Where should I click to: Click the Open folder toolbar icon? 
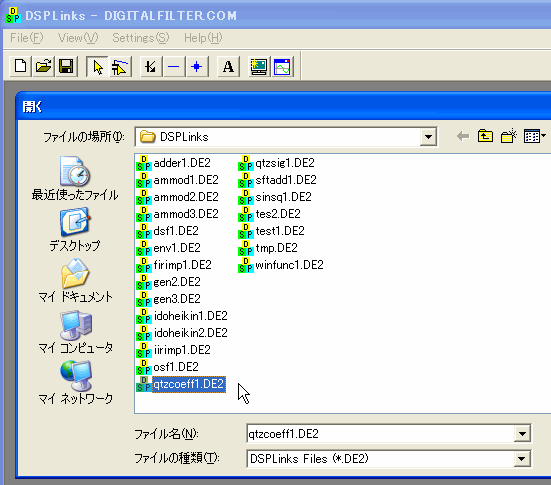[x=43, y=66]
